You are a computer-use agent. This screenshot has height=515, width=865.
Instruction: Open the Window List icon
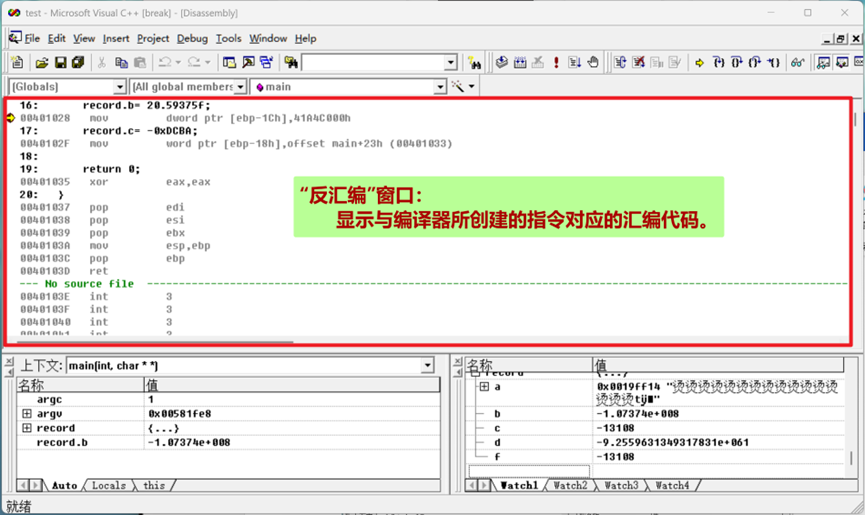[x=266, y=62]
